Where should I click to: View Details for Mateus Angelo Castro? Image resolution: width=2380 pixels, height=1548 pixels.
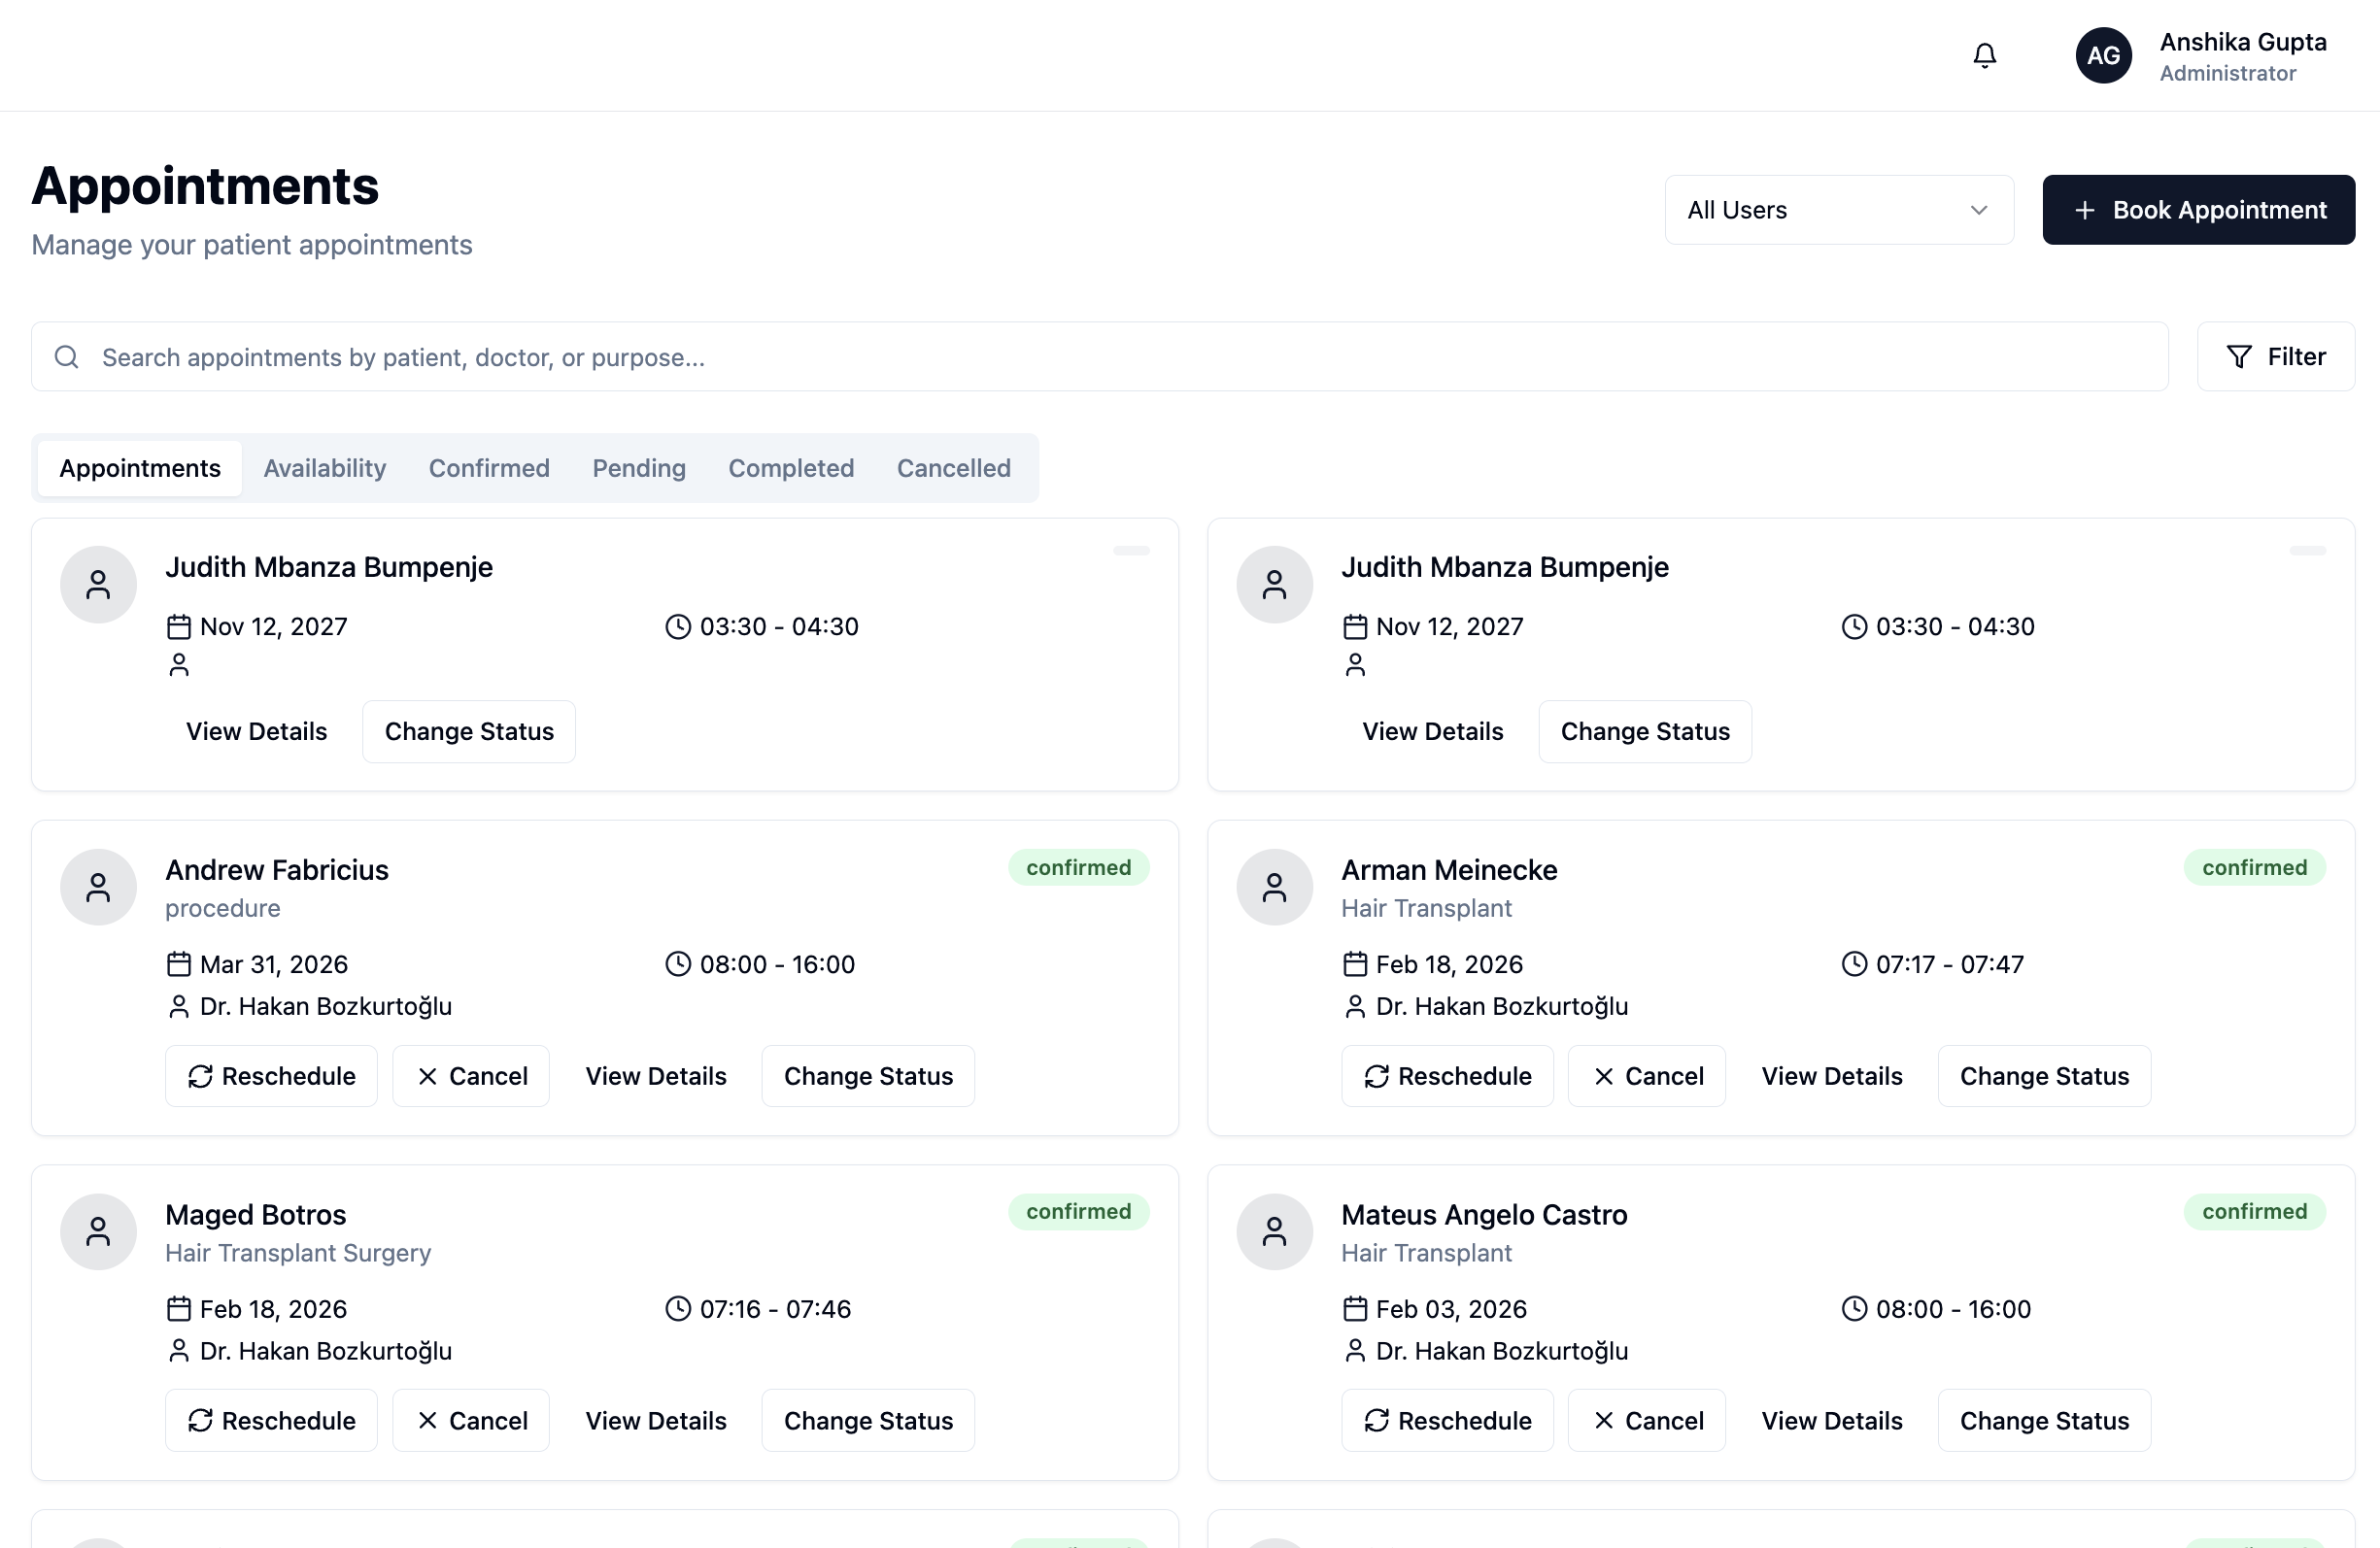pyautogui.click(x=1831, y=1420)
